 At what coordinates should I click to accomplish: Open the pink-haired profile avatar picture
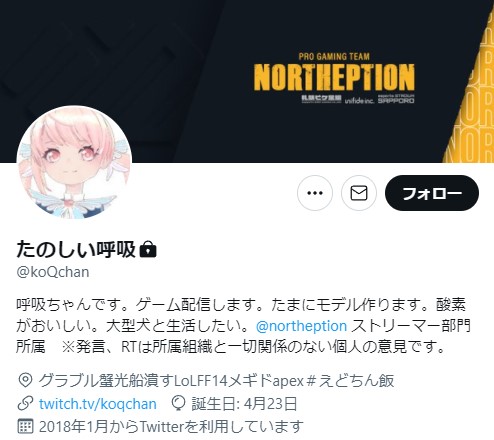[x=74, y=163]
